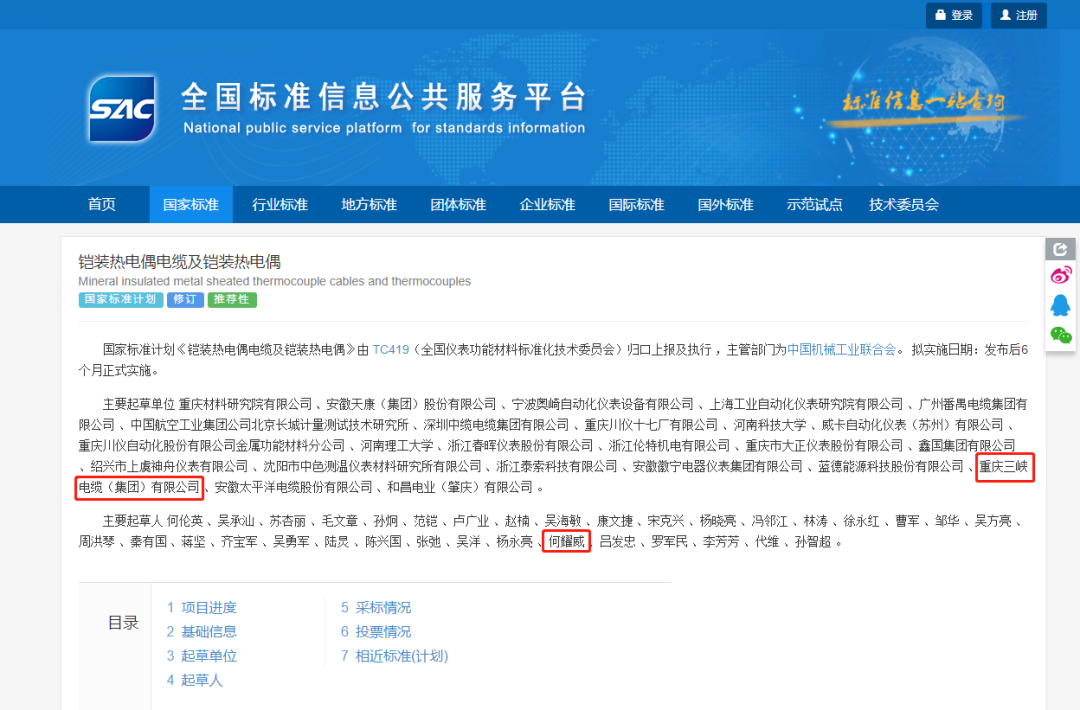This screenshot has height=710, width=1080.
Task: Share page via WeChat icon
Action: [1061, 335]
